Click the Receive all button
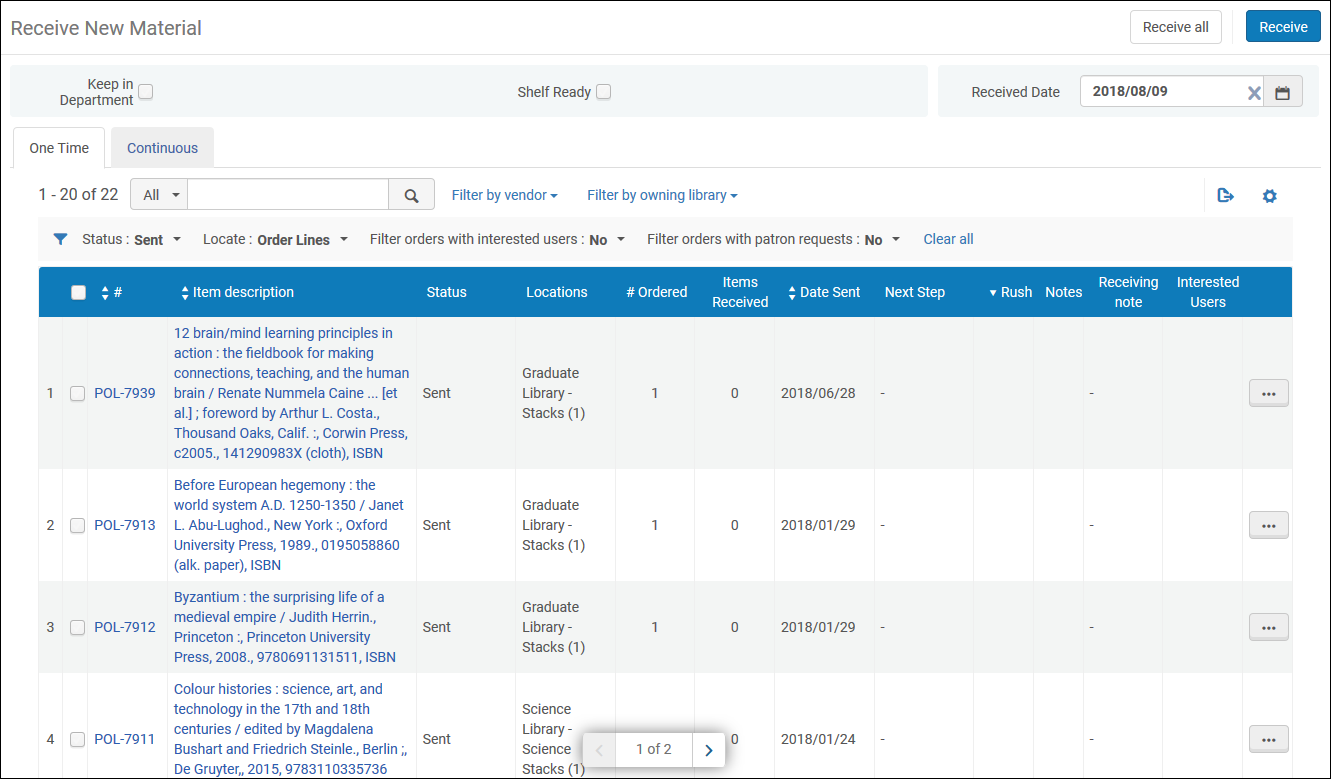This screenshot has height=779, width=1331. 1175,27
